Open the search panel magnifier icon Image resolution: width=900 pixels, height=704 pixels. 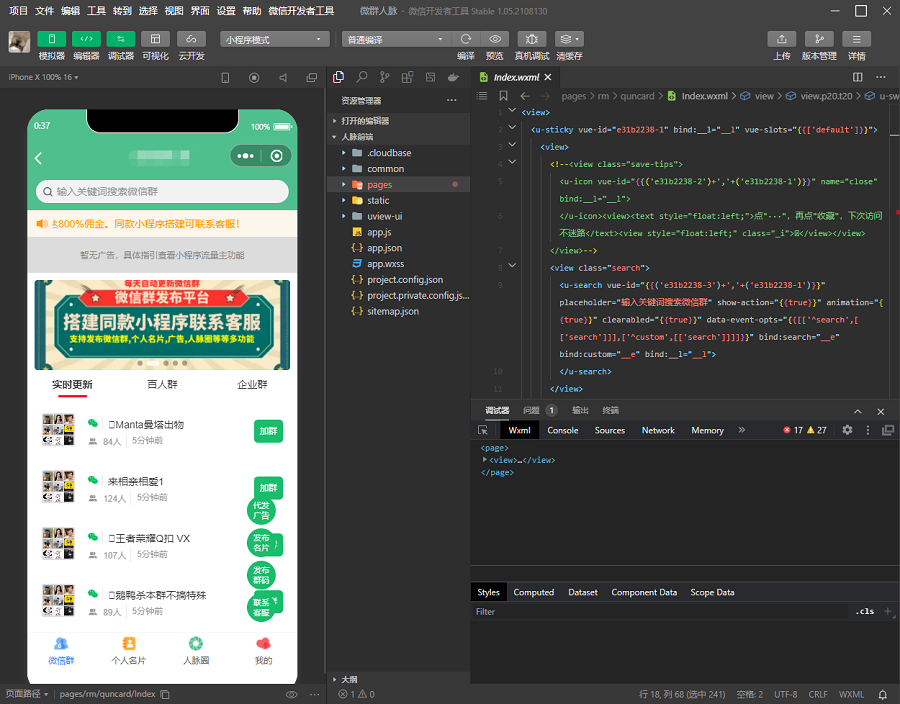(x=362, y=77)
